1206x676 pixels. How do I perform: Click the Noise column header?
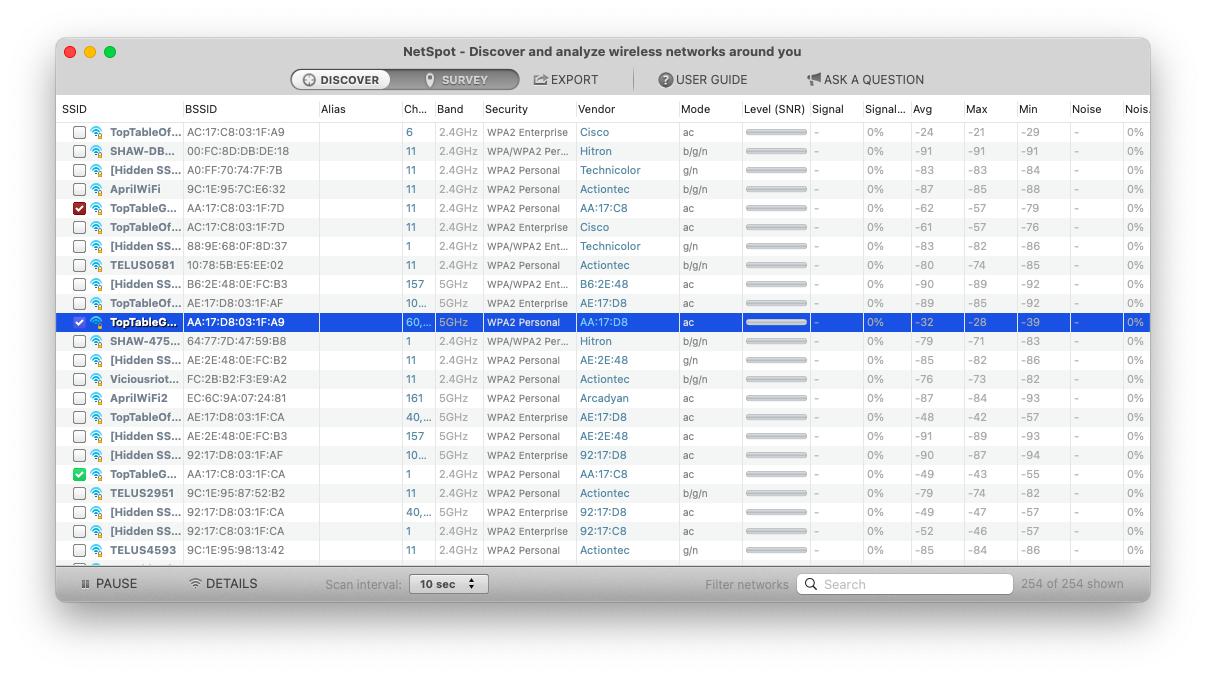tap(1096, 109)
